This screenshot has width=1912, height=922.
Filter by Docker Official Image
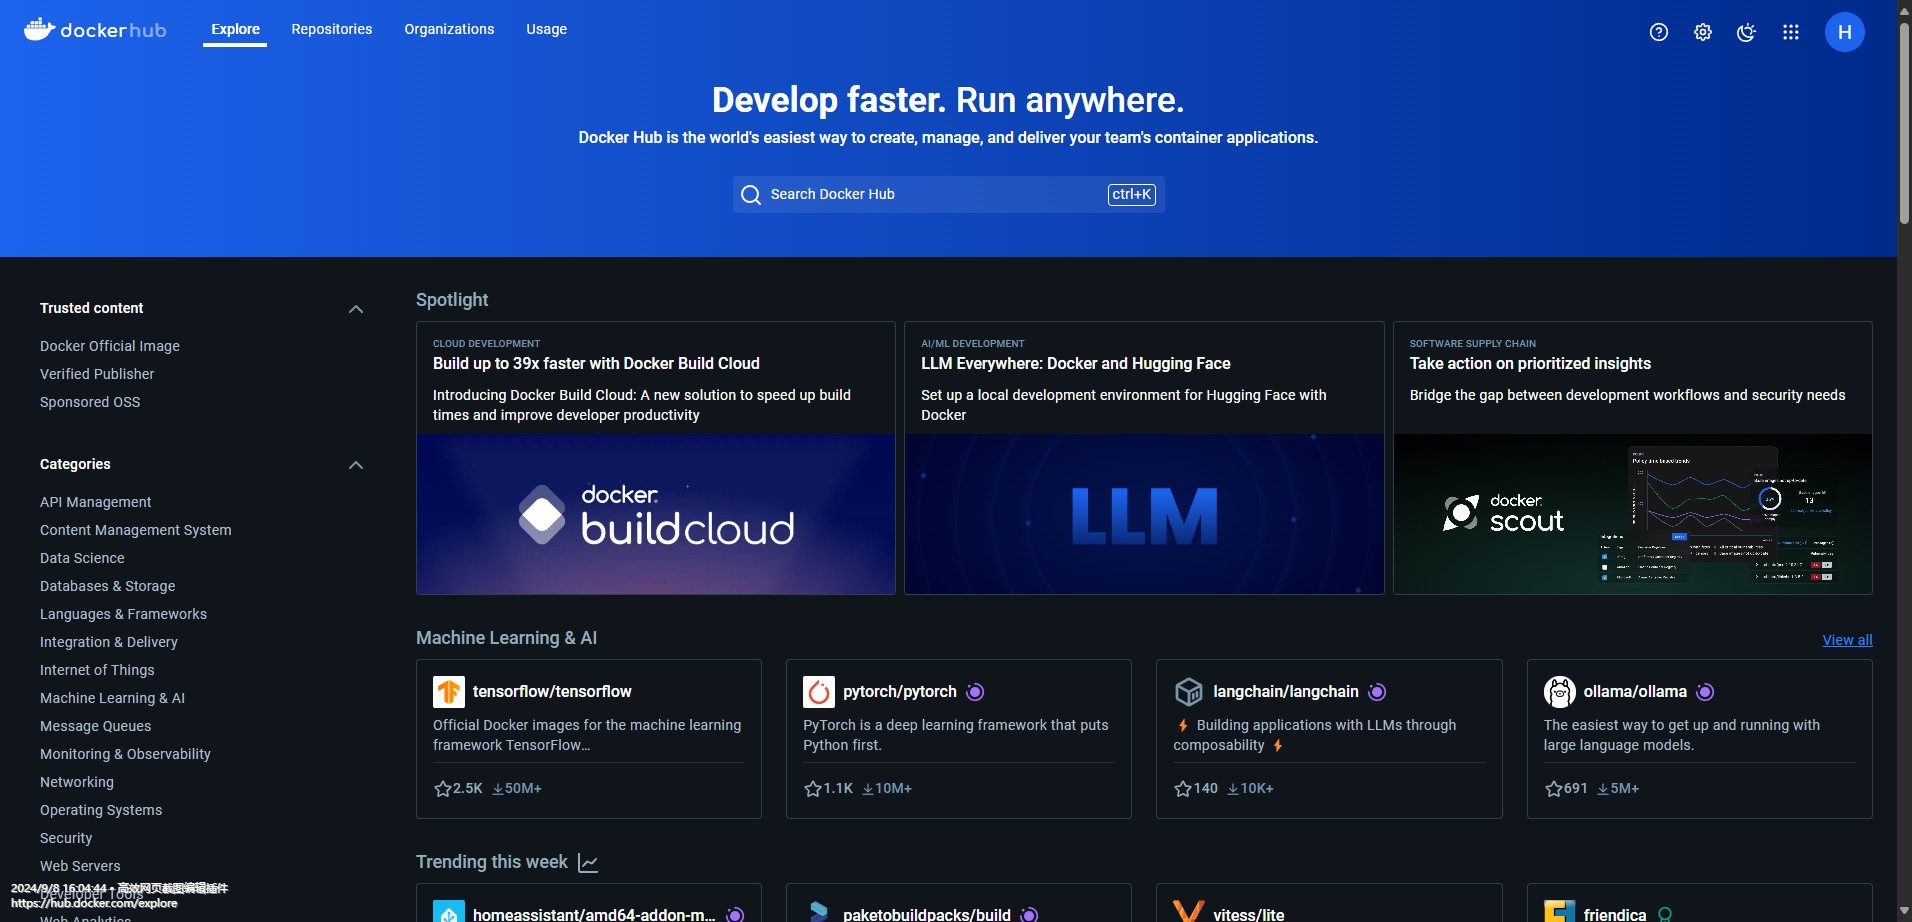coord(110,346)
